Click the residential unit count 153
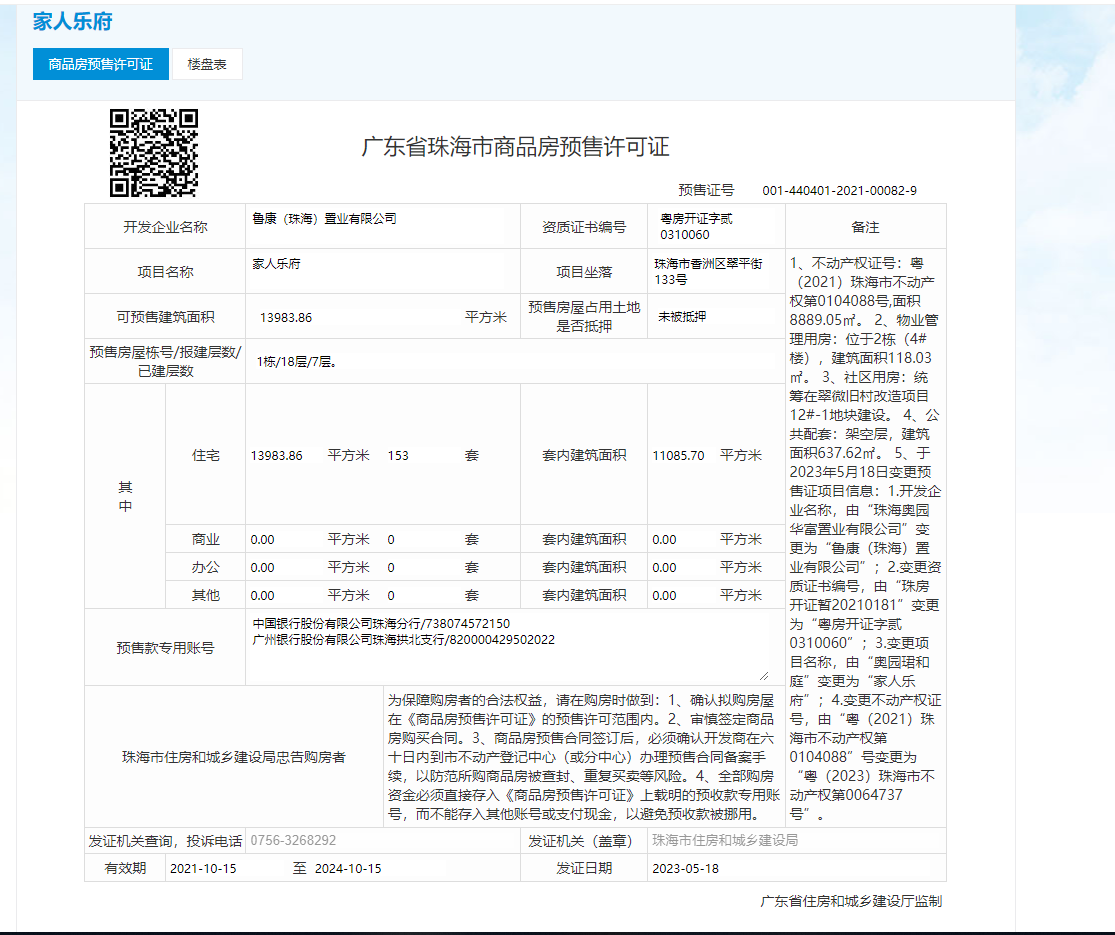This screenshot has width=1115, height=935. [398, 455]
